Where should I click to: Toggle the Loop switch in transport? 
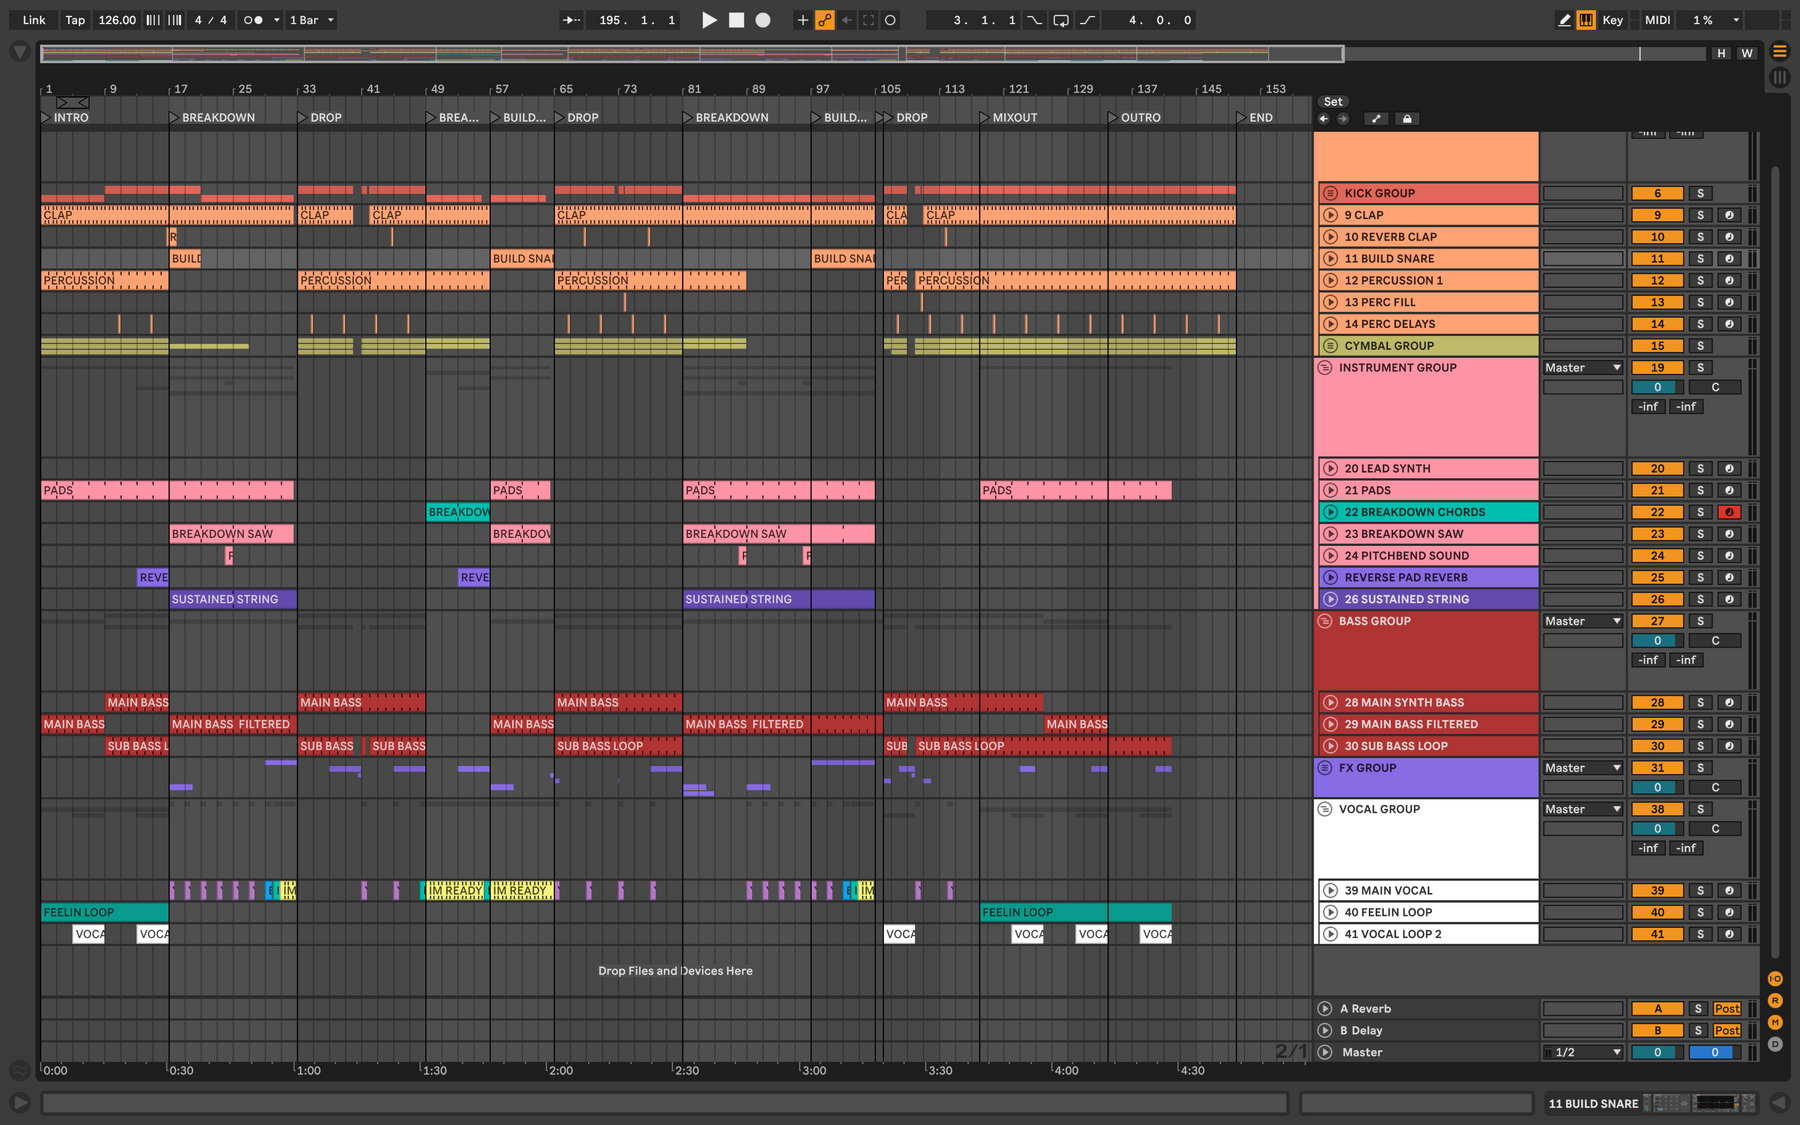(x=1061, y=20)
